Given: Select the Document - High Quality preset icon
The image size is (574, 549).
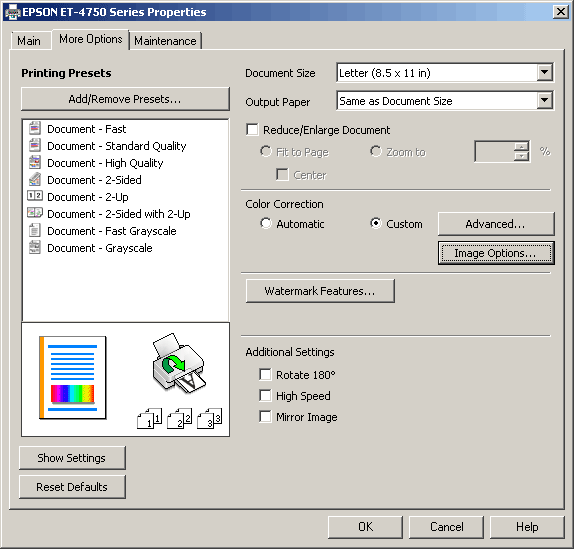Looking at the screenshot, I should 35,163.
